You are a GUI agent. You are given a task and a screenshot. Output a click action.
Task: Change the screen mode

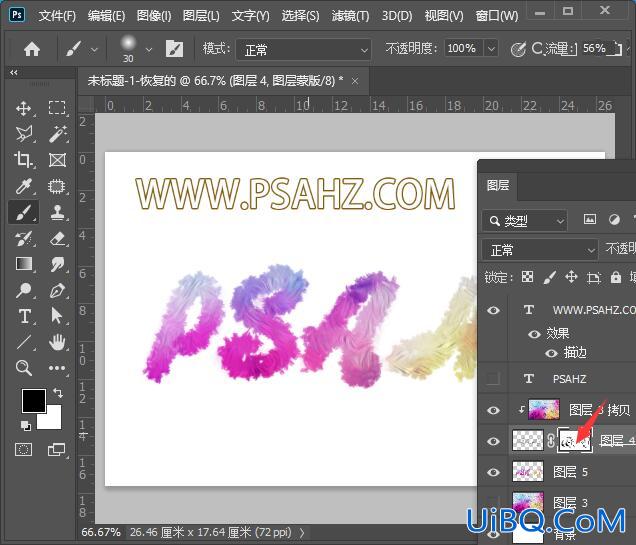click(x=56, y=449)
